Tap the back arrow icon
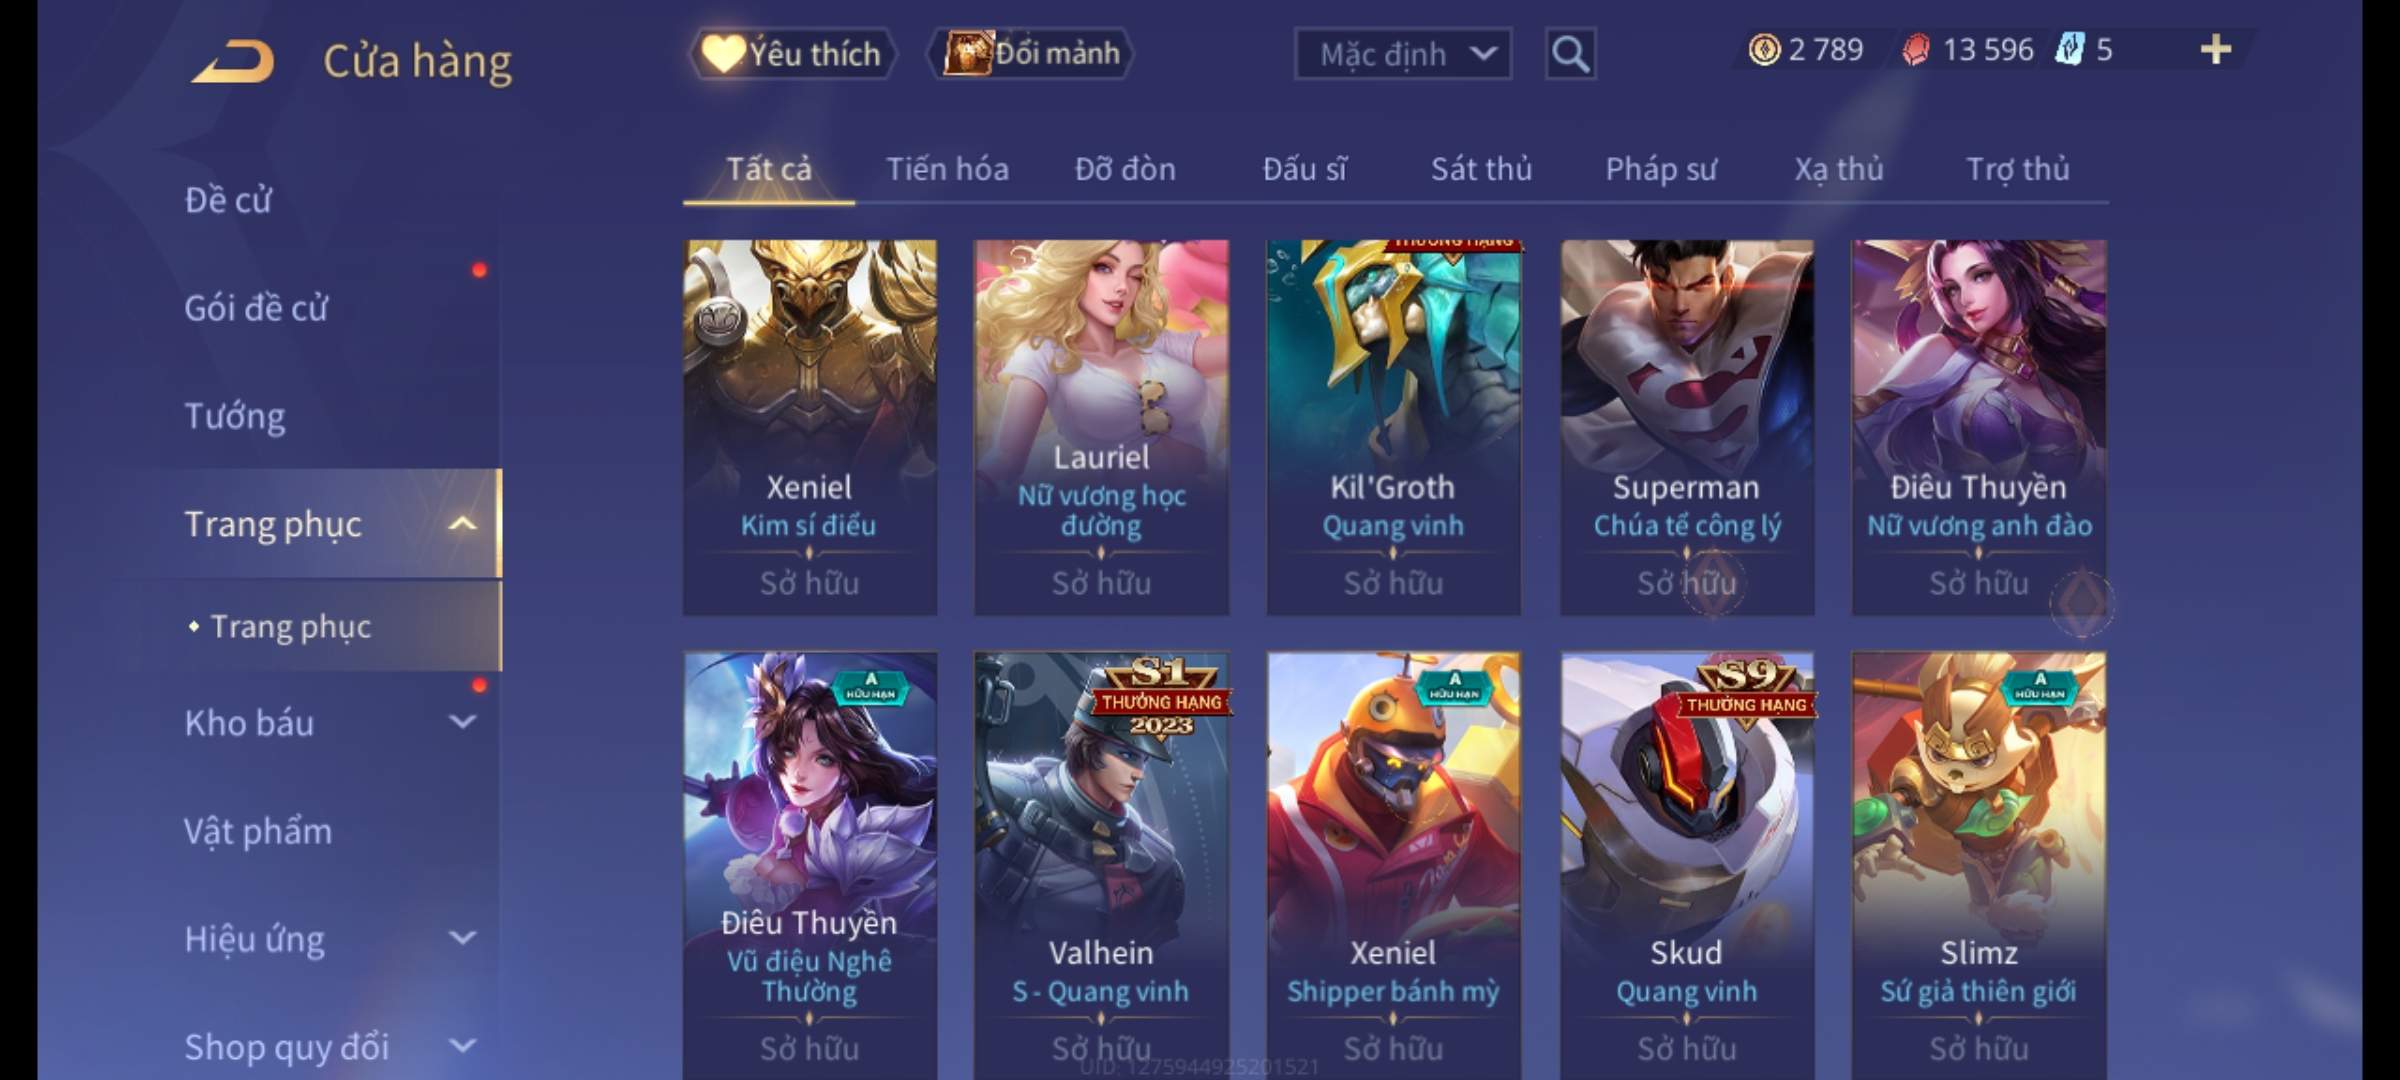This screenshot has height=1080, width=2400. [x=234, y=62]
